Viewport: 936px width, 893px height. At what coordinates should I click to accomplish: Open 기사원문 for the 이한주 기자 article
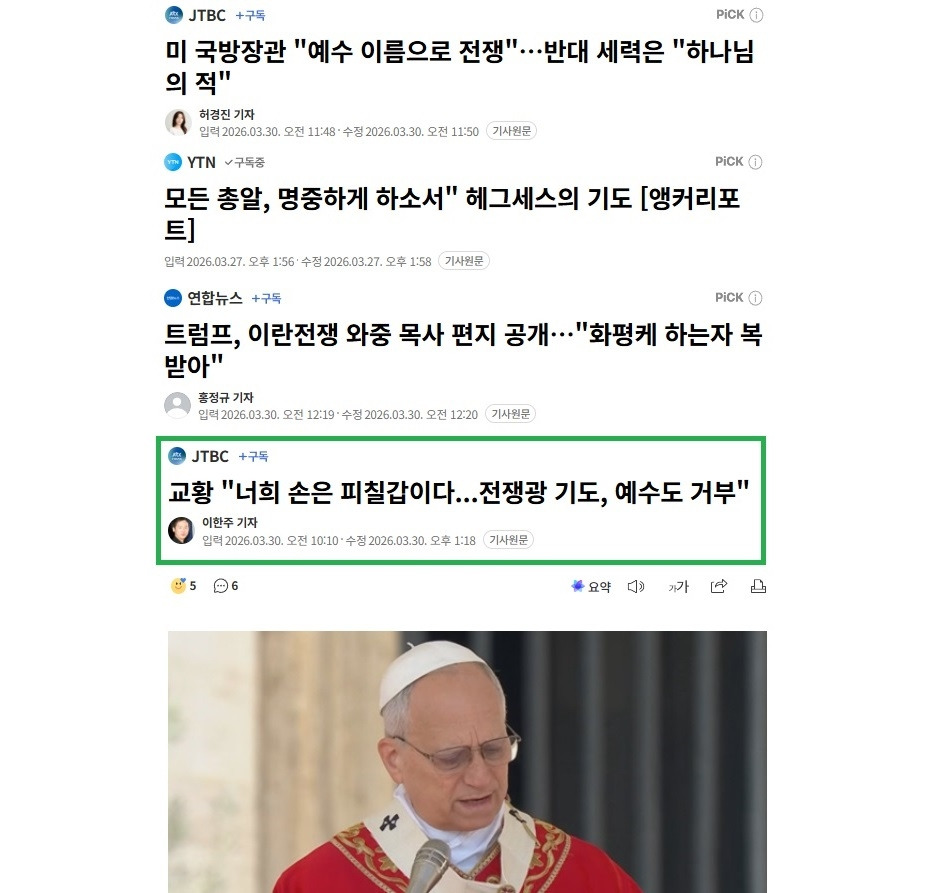(x=508, y=540)
